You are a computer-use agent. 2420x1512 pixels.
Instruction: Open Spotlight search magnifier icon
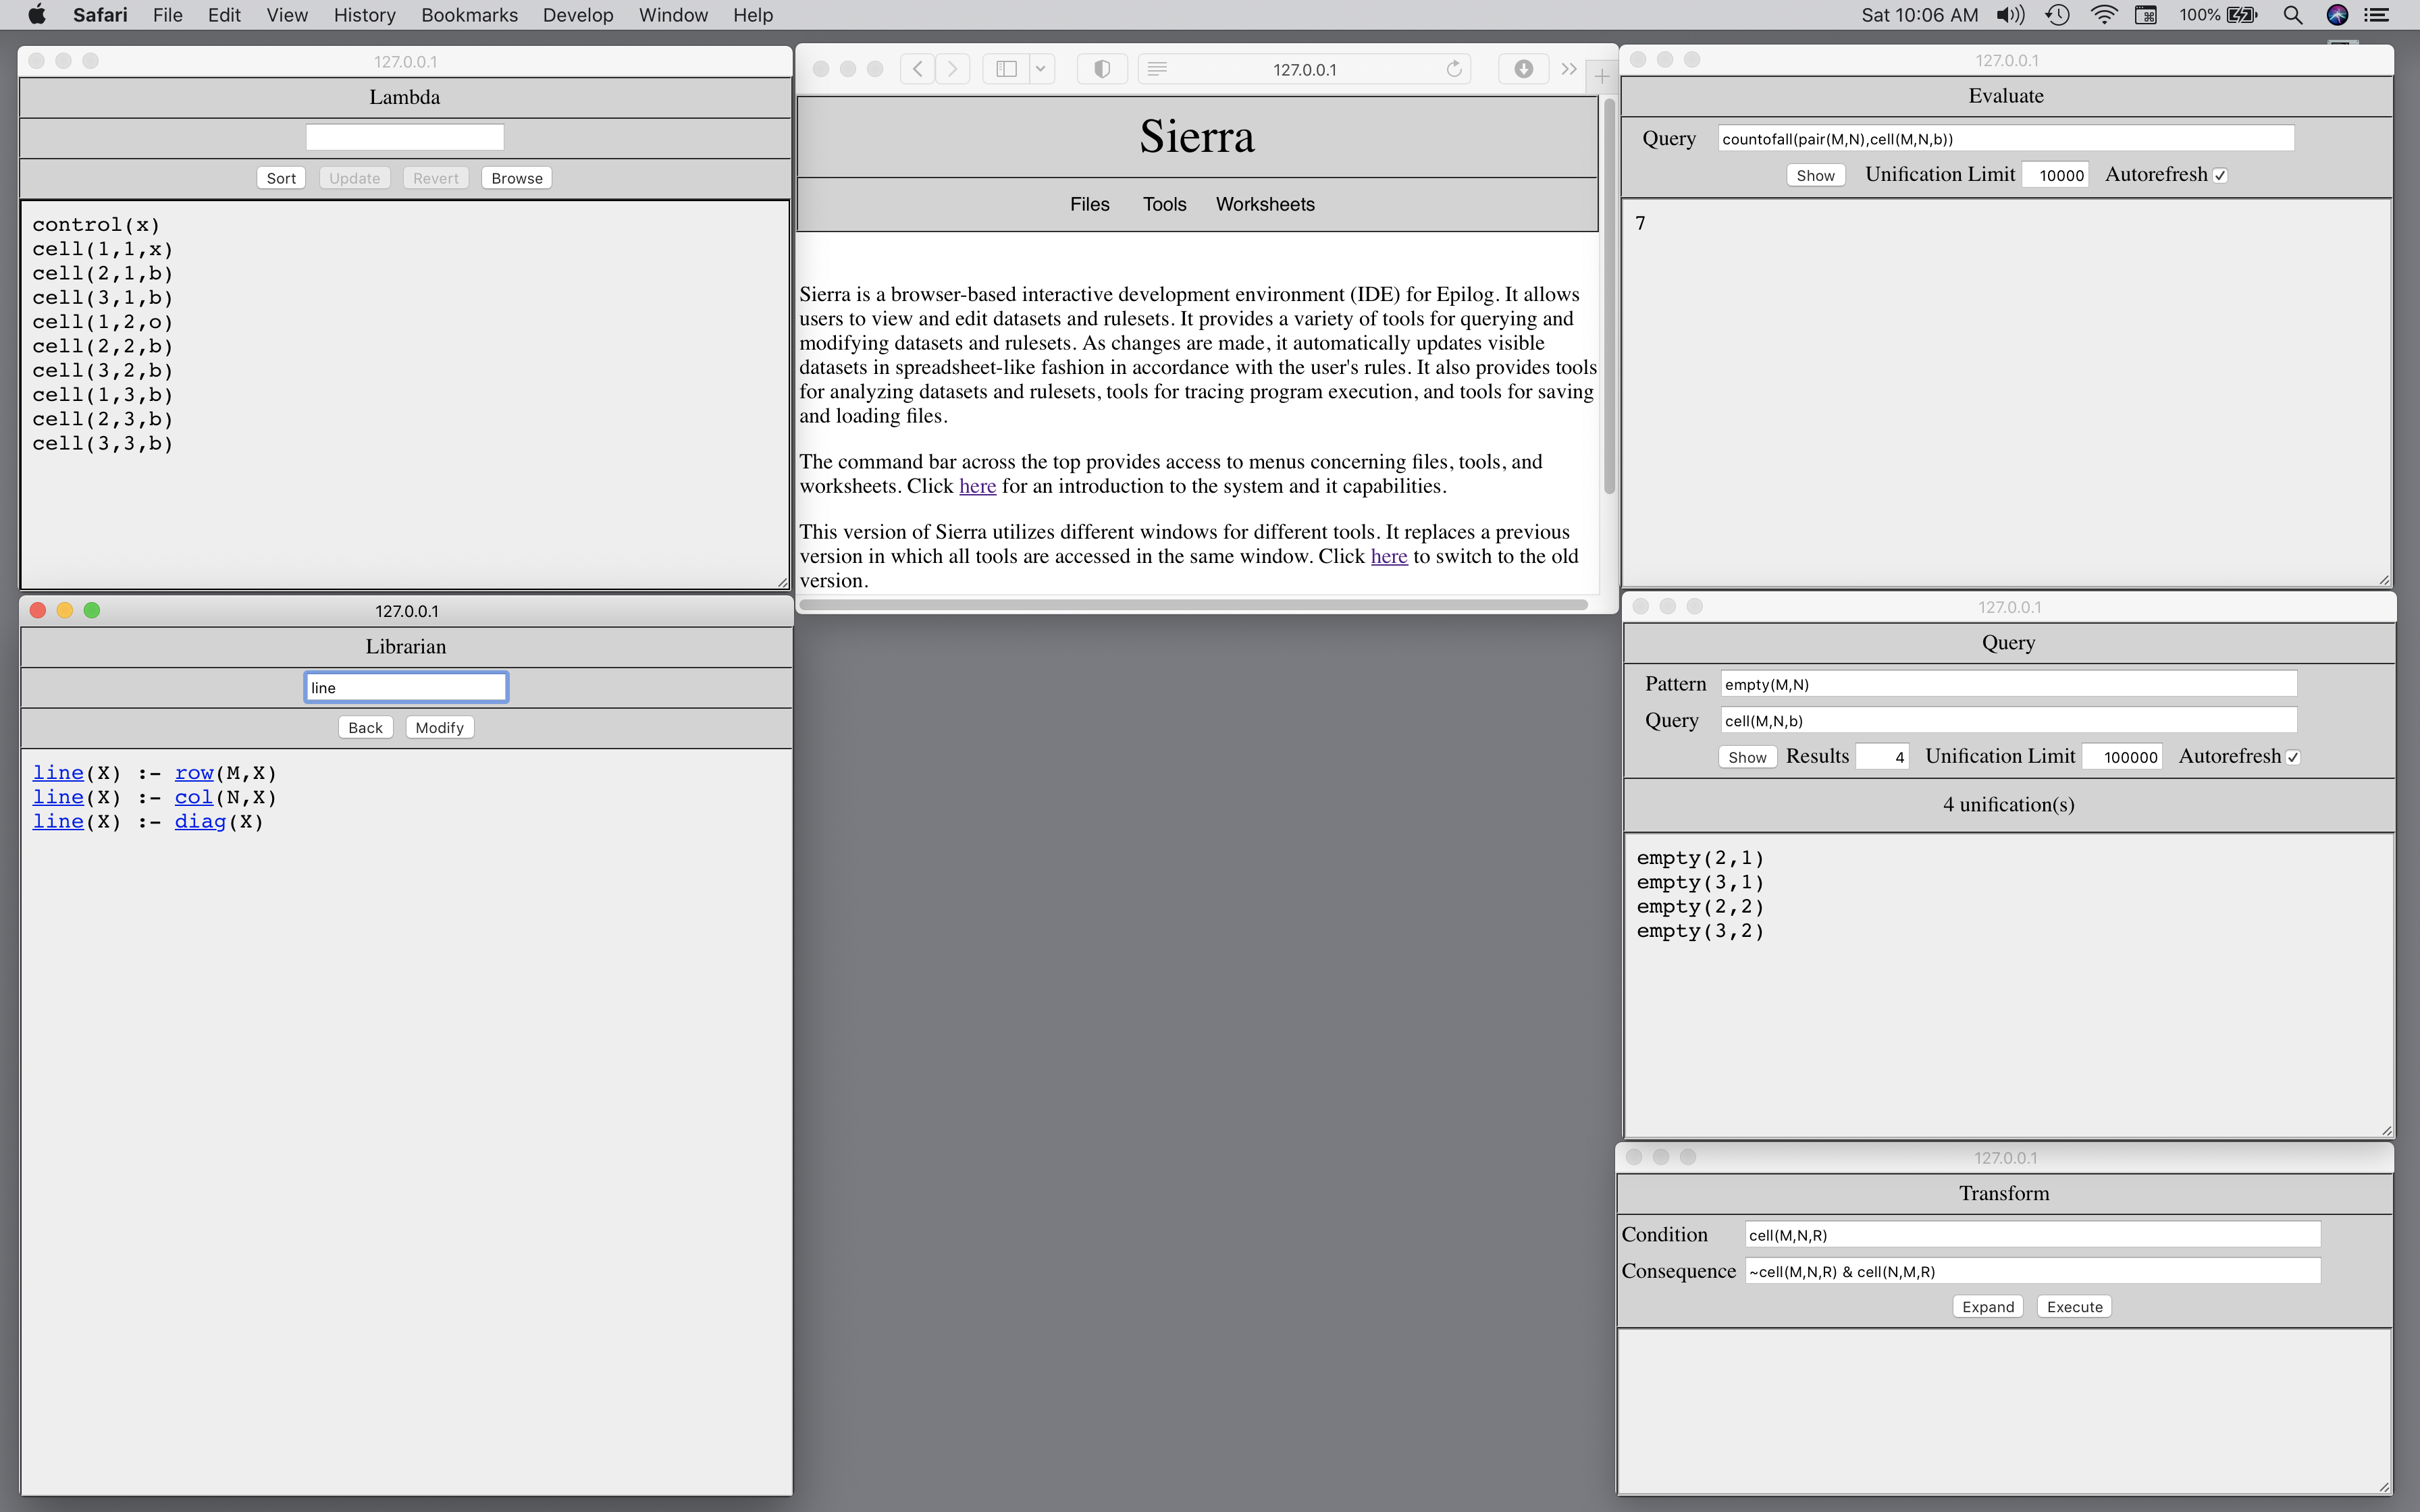click(x=2293, y=15)
